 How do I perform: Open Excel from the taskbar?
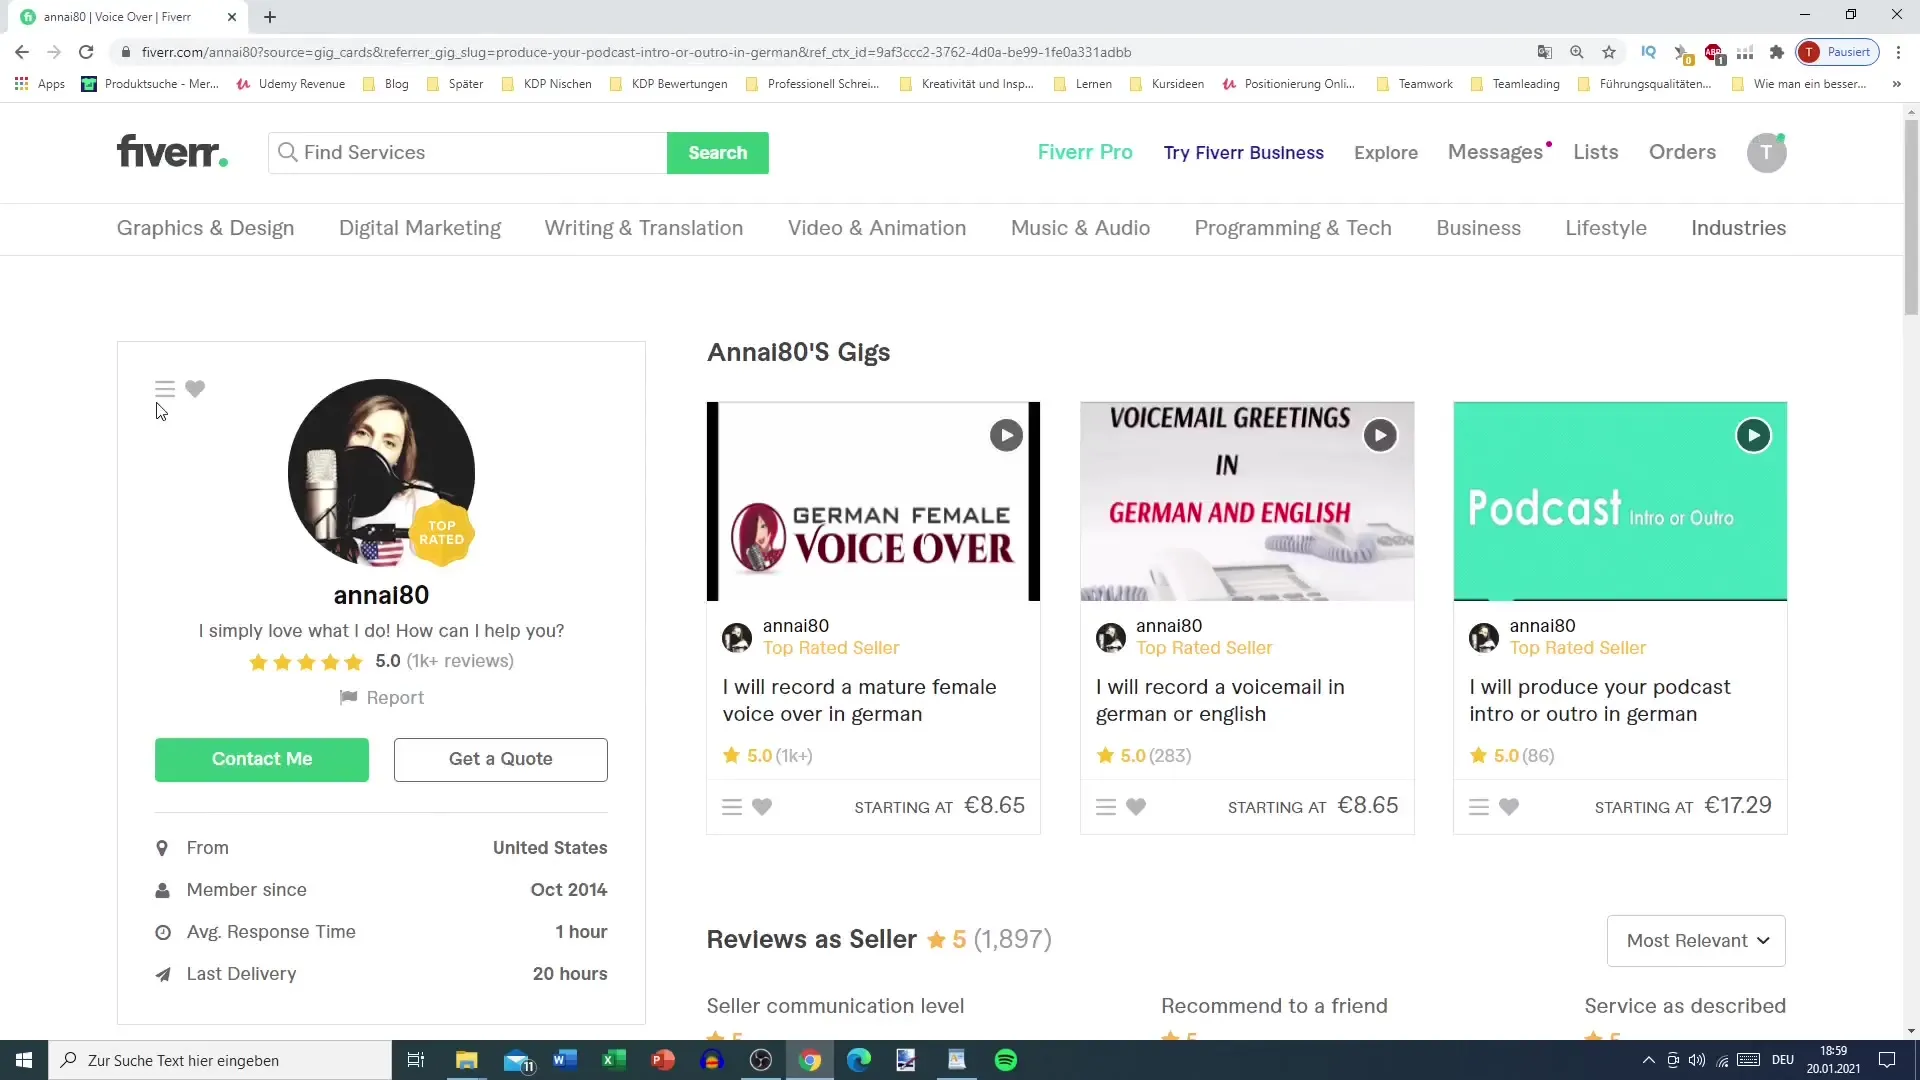coord(613,1060)
